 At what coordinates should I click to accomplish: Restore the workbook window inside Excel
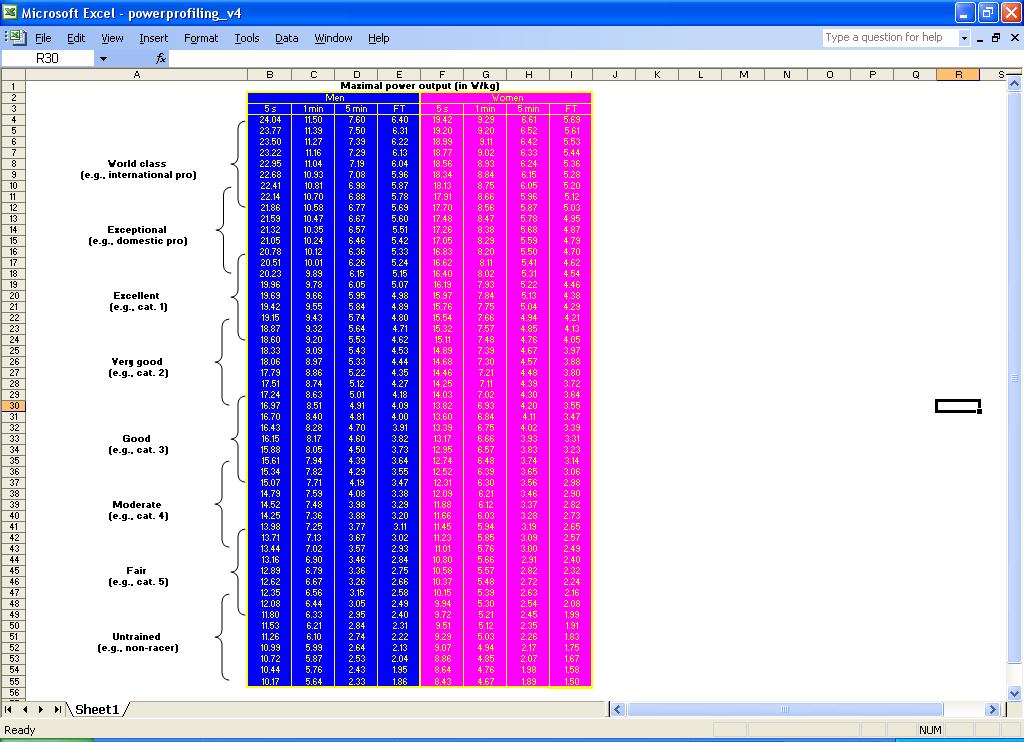pos(996,38)
